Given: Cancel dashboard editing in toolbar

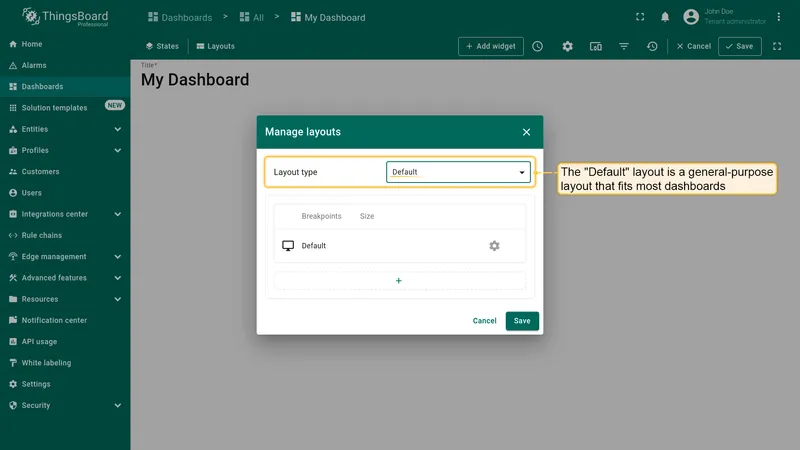Looking at the screenshot, I should [x=693, y=46].
